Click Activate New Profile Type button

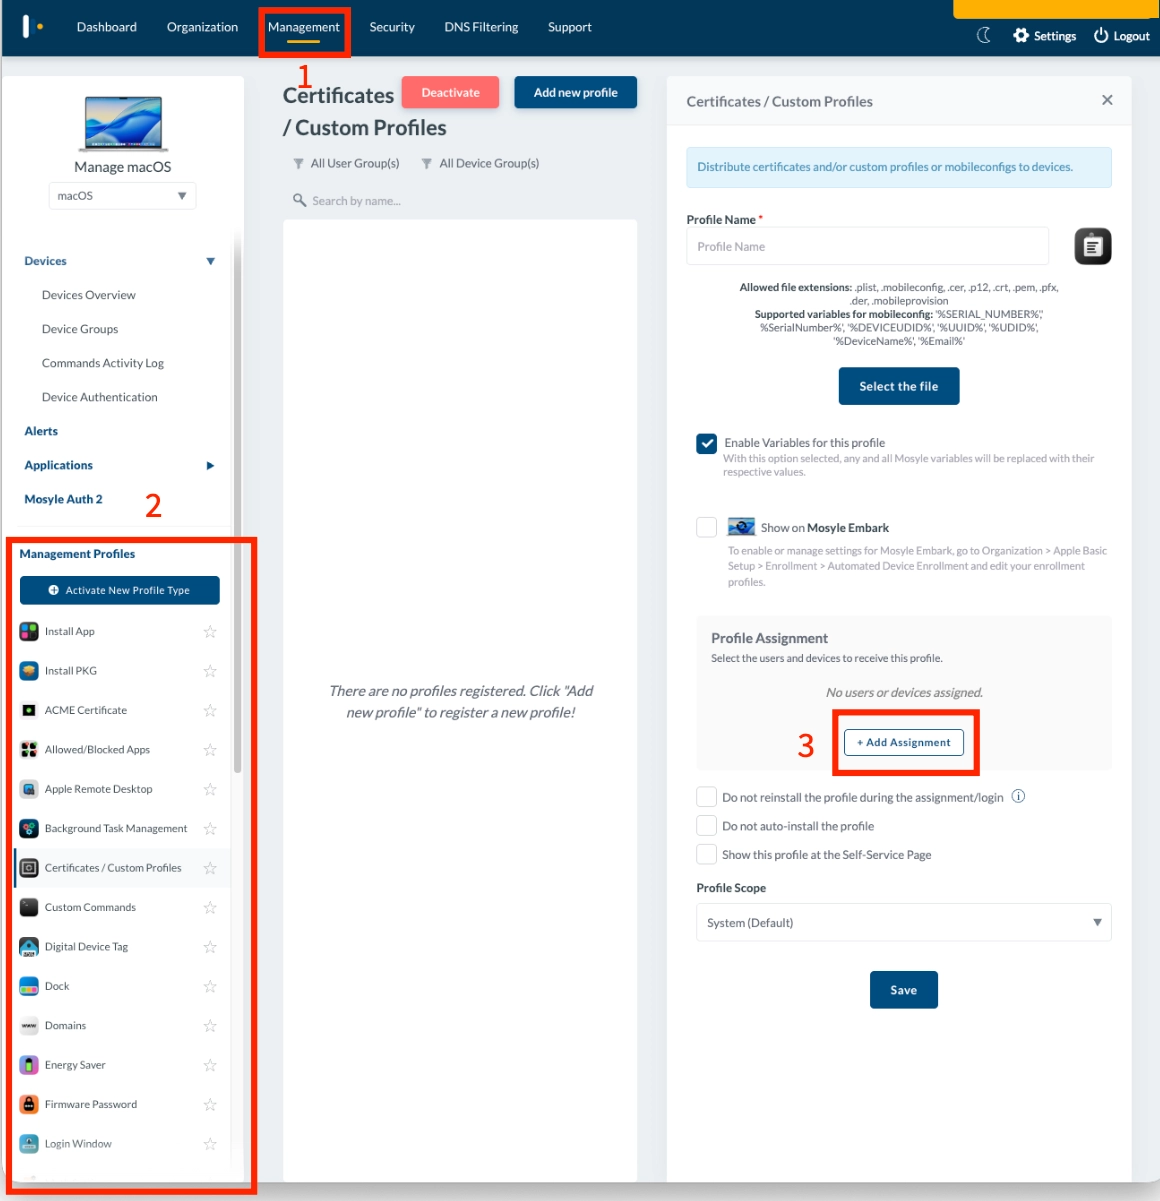tap(119, 590)
